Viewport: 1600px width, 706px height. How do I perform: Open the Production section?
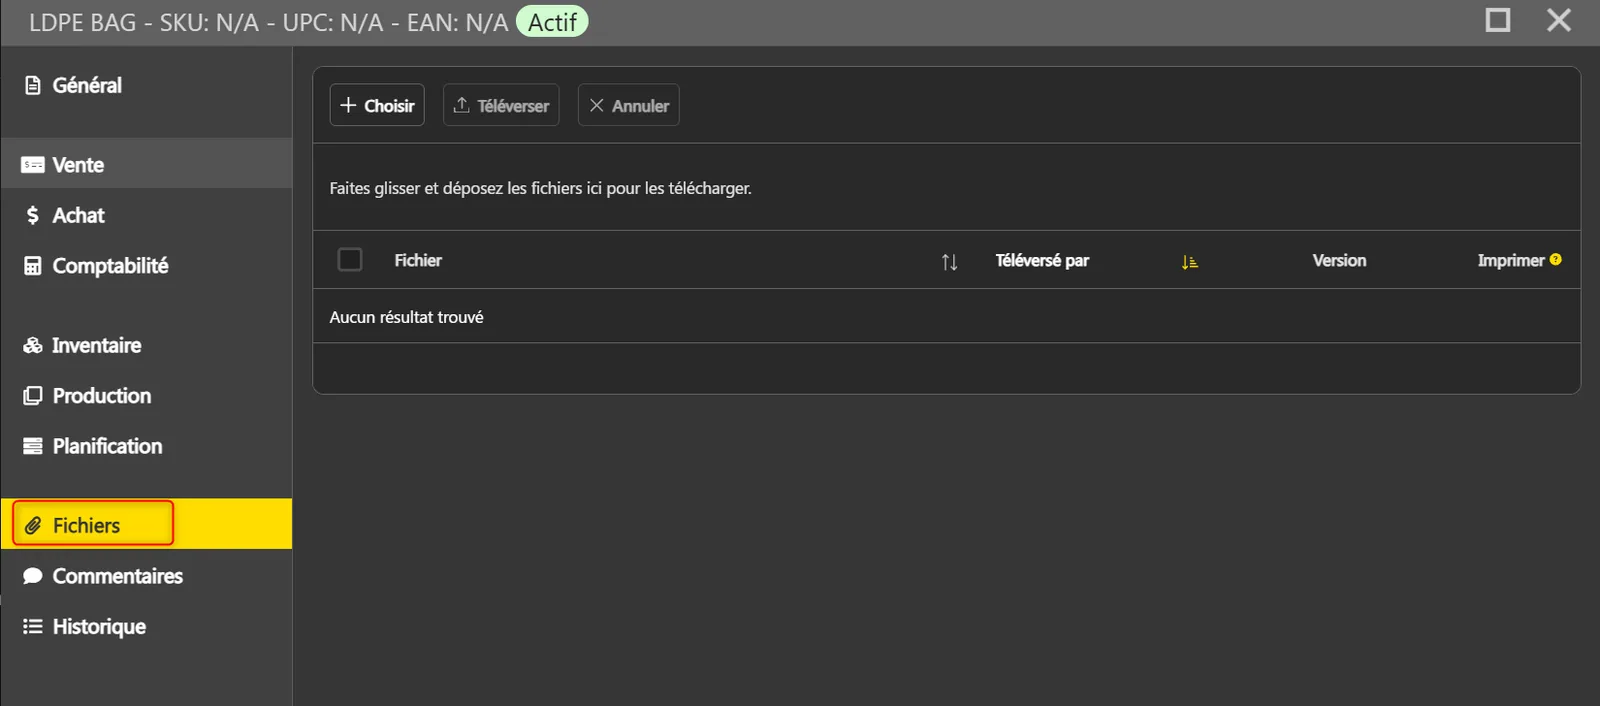(146, 396)
